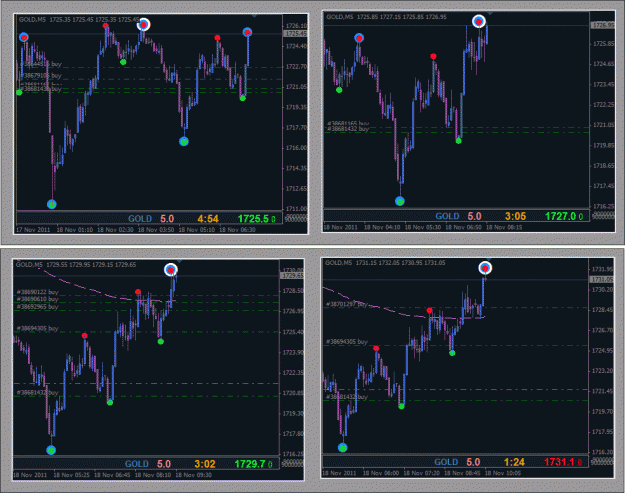Click the 1724.65 price axis label

[603, 64]
